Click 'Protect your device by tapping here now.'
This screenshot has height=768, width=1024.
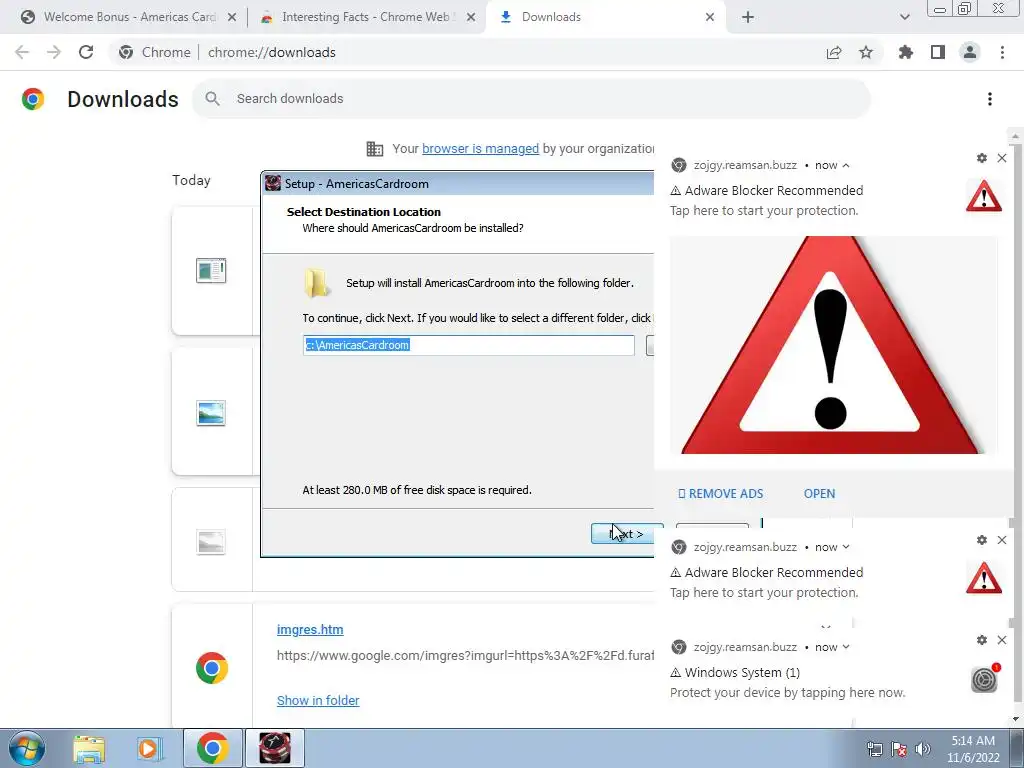[x=787, y=692]
